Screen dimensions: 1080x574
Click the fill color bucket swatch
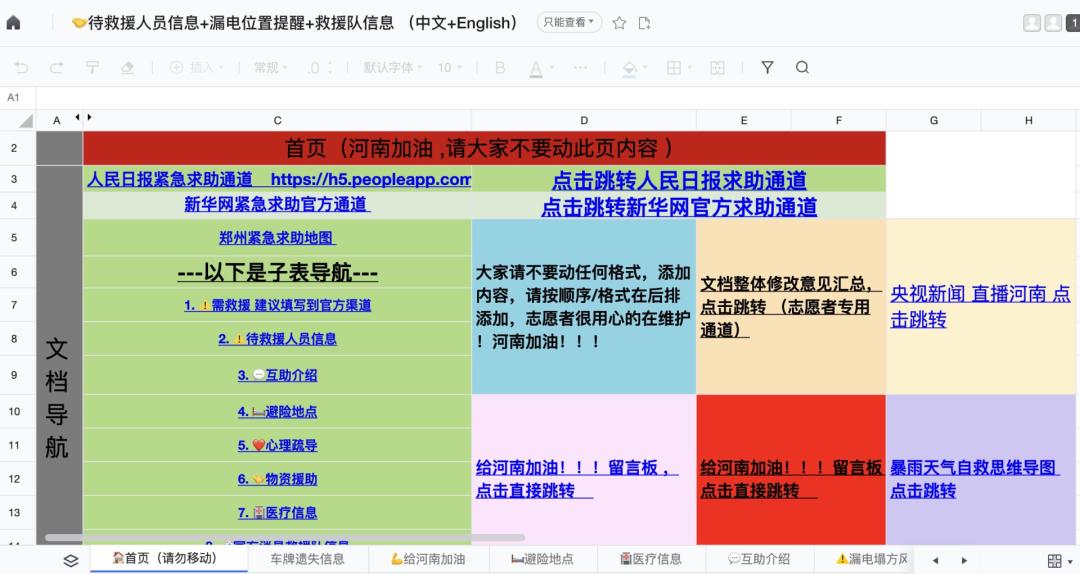coord(629,67)
